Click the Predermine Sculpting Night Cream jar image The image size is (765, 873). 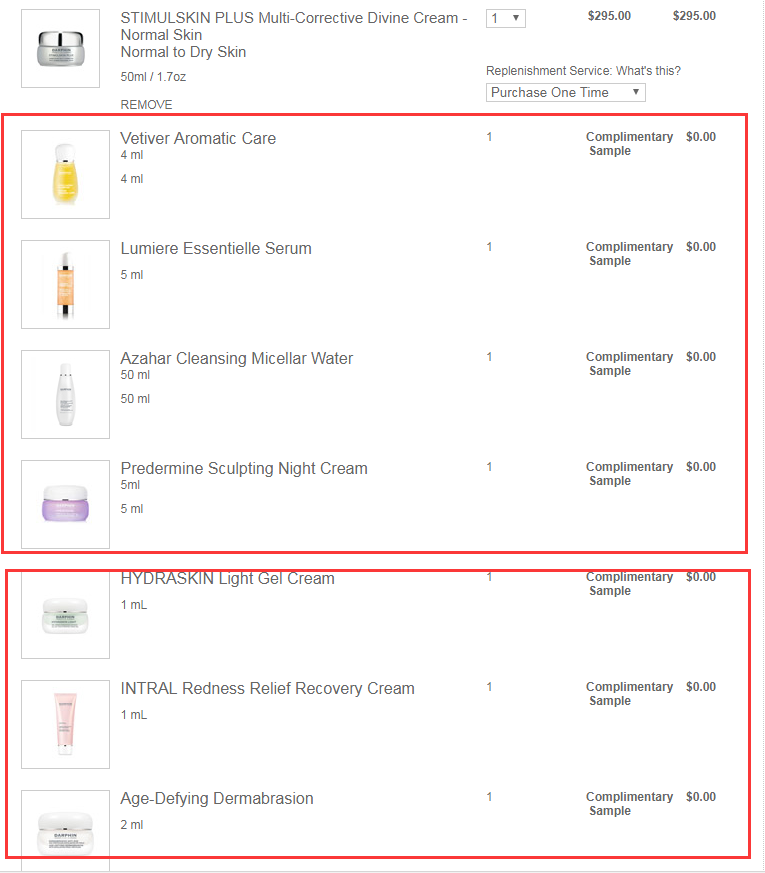[x=65, y=504]
